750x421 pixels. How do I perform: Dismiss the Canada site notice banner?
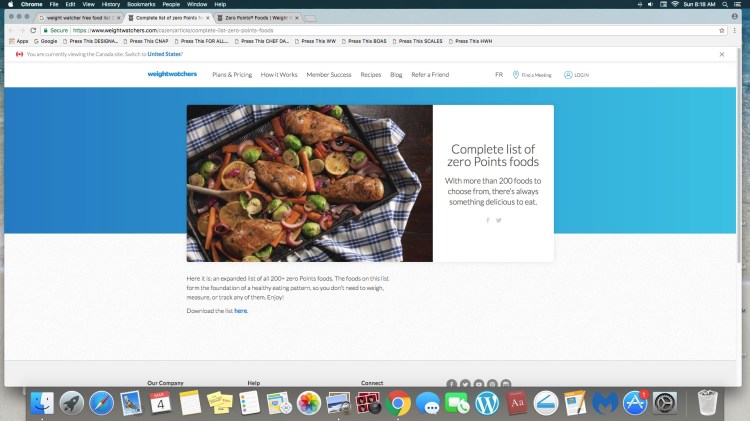point(722,54)
